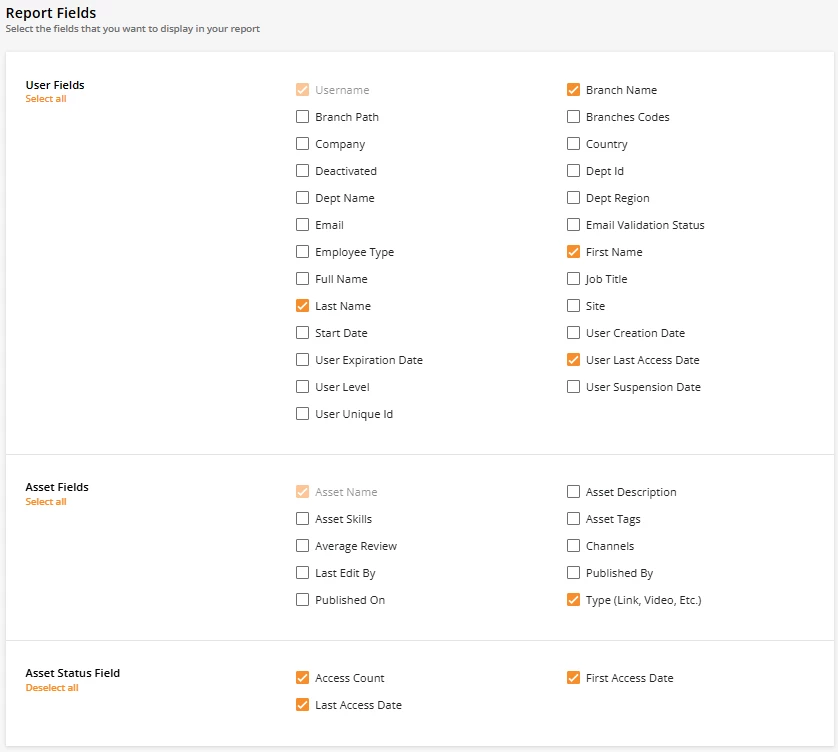Check the Email Validation Status field

[574, 225]
